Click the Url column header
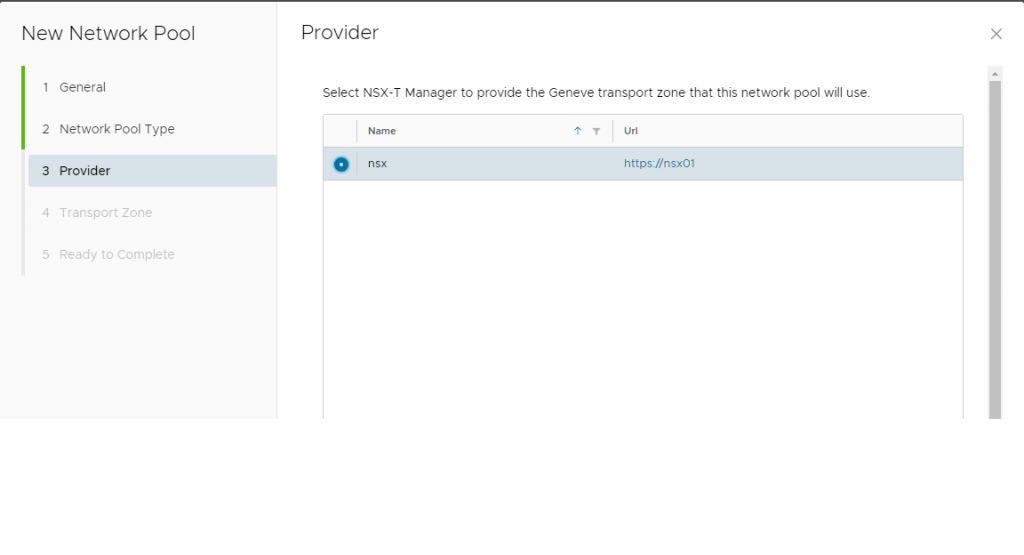Viewport: 1024px width, 555px height. point(630,131)
